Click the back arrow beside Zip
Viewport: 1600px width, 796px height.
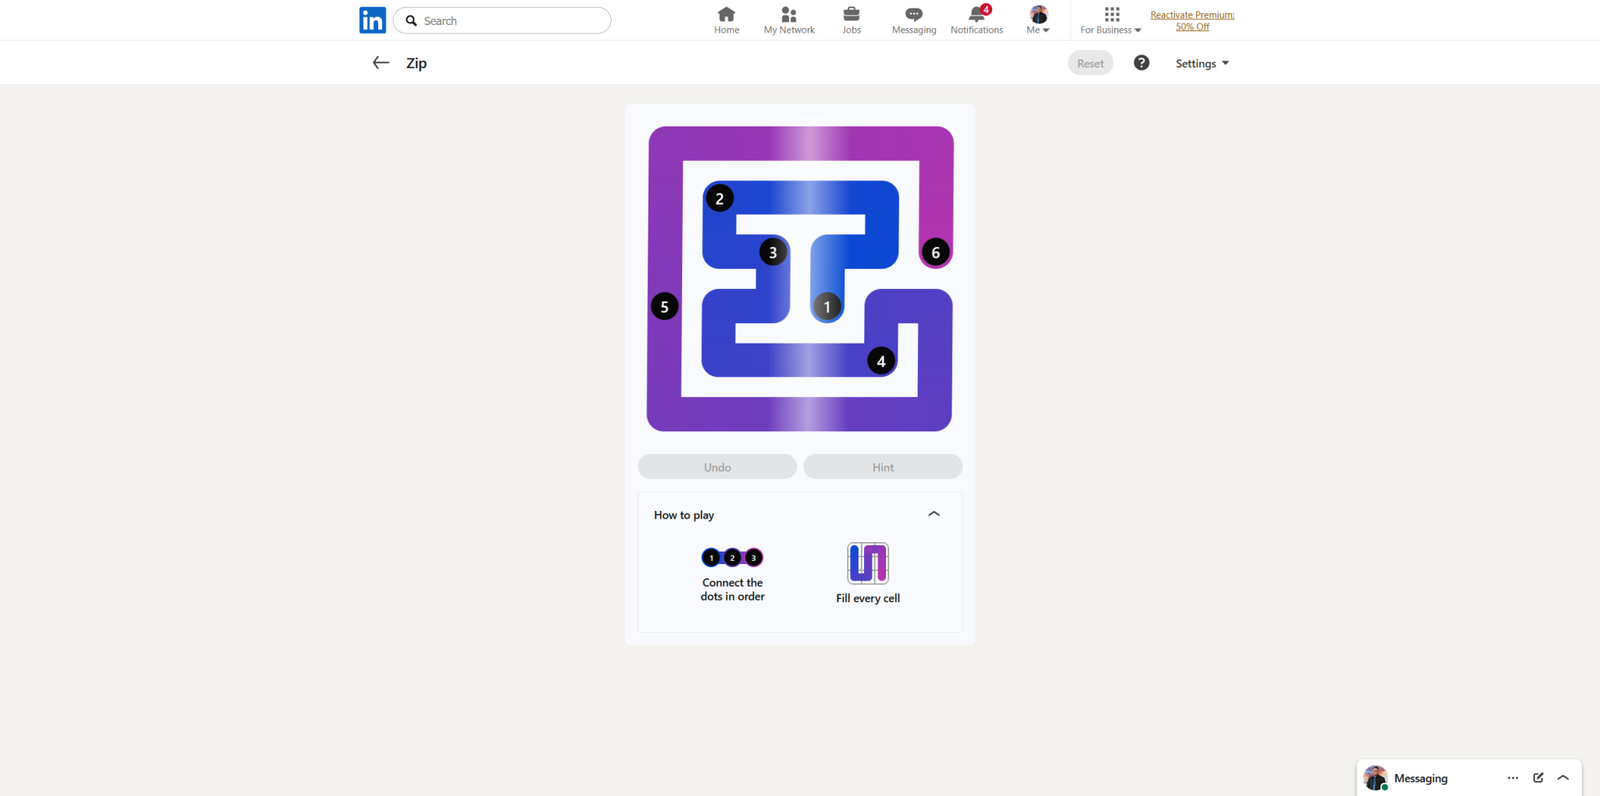380,63
